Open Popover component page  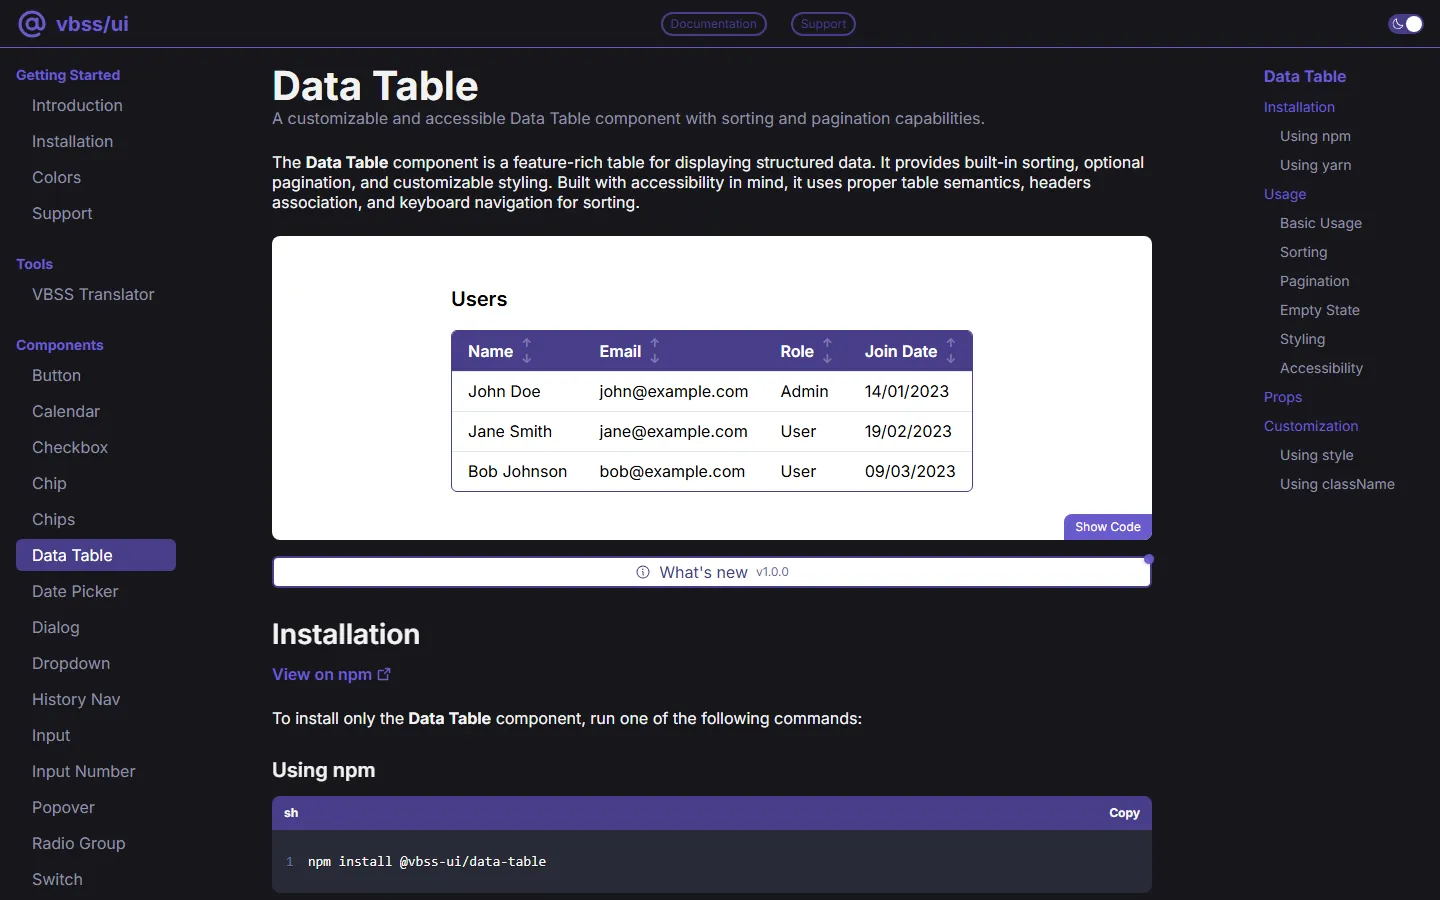pyautogui.click(x=63, y=807)
